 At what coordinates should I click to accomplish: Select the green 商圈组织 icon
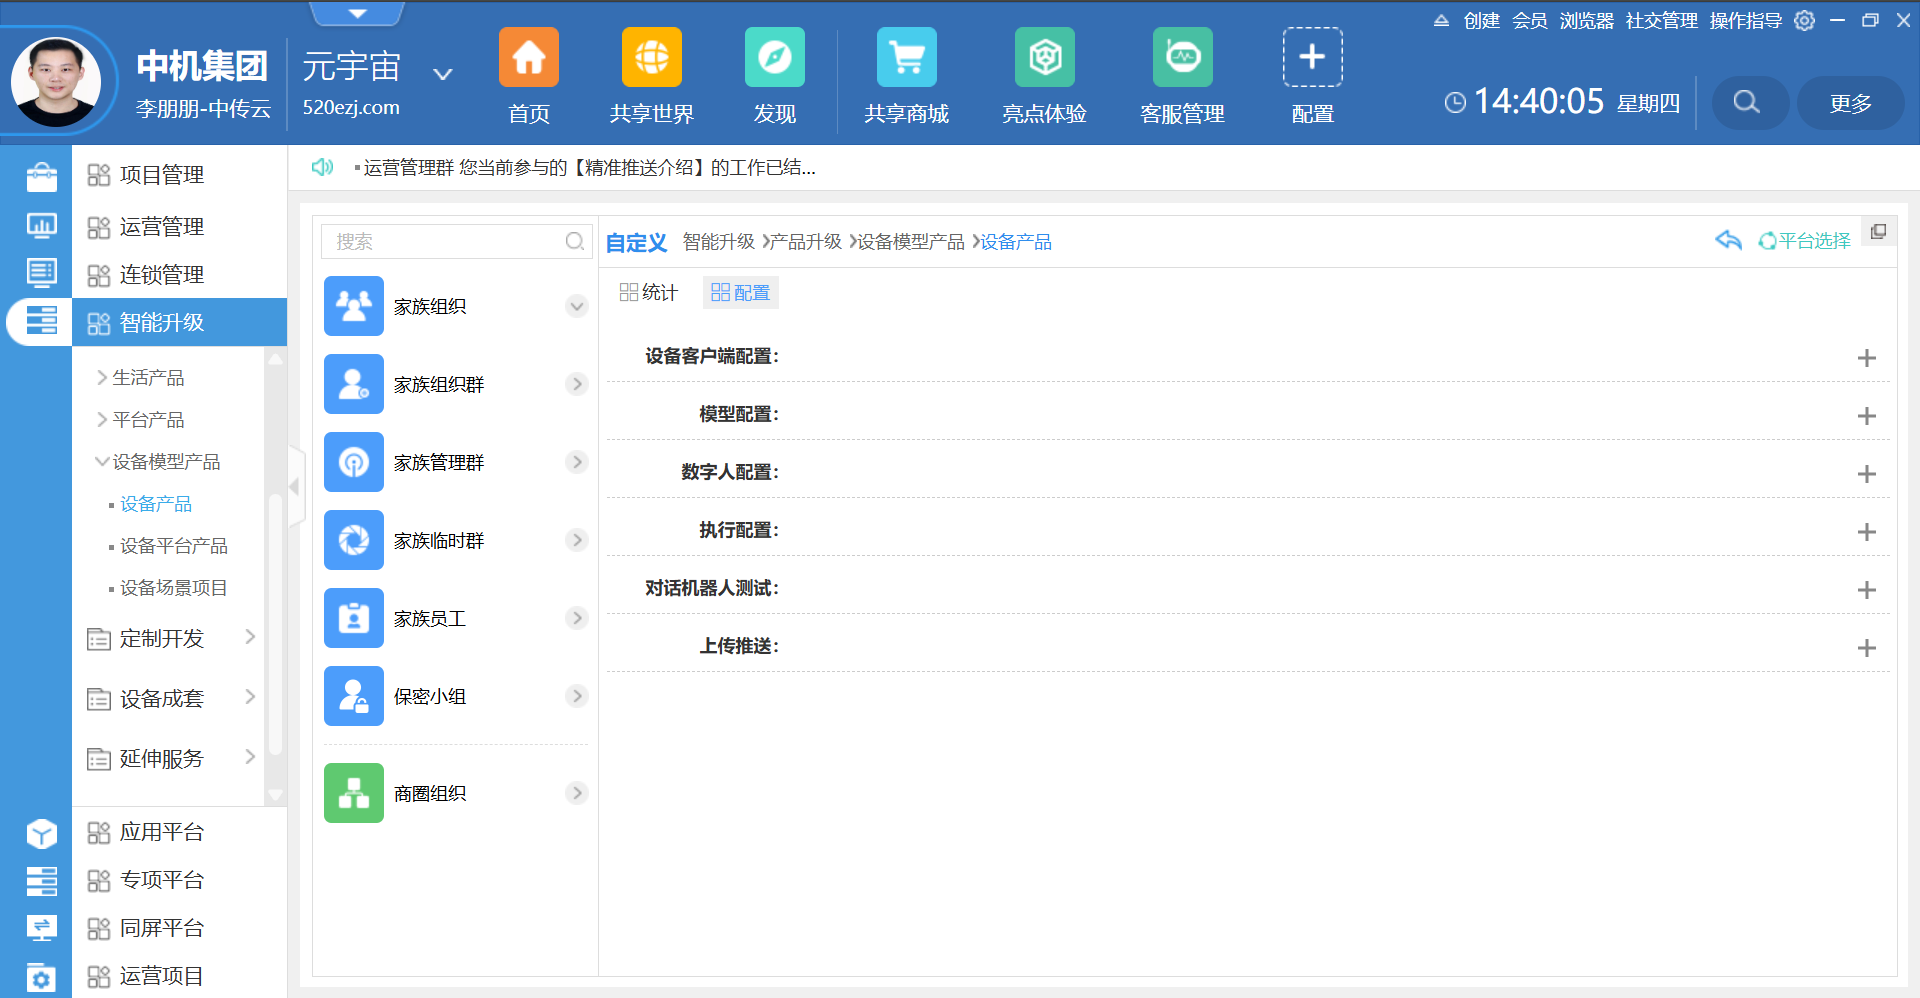pyautogui.click(x=354, y=793)
